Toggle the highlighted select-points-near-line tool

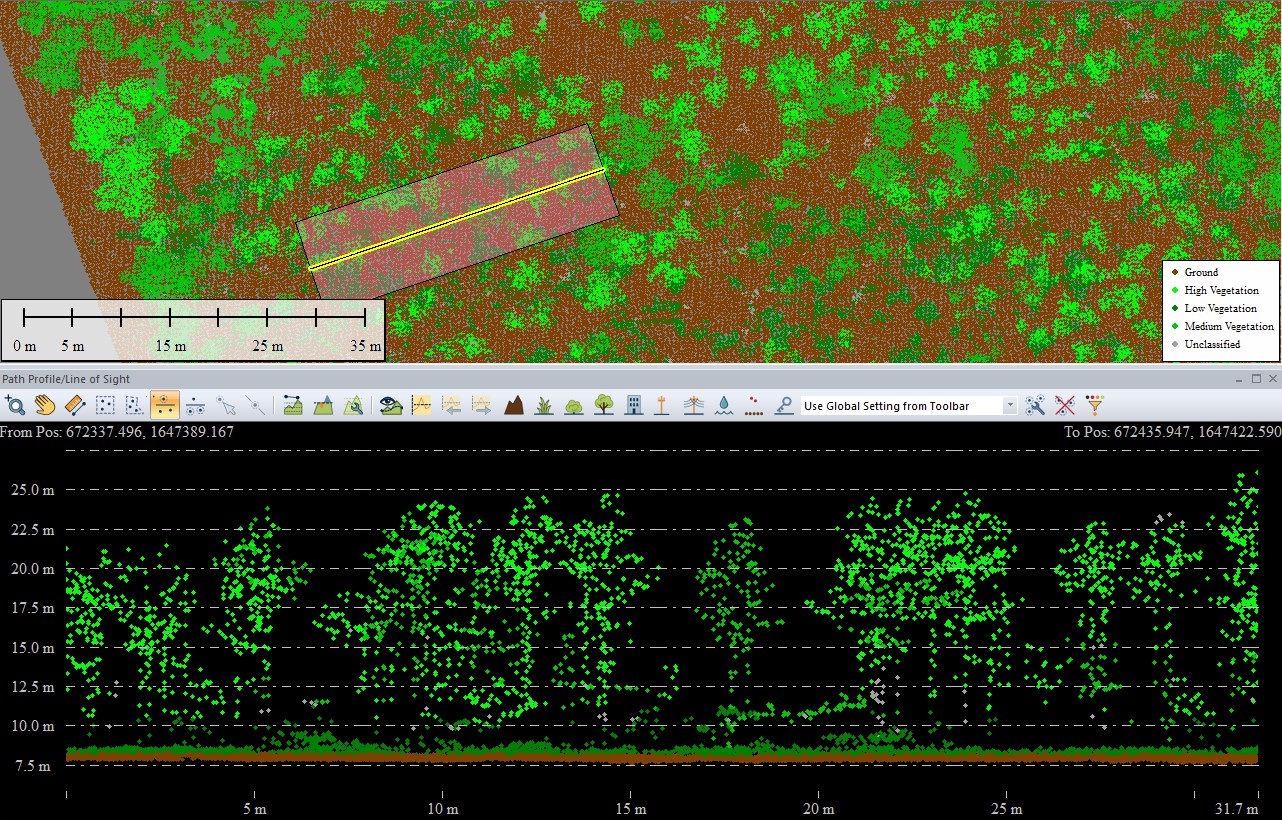coord(165,405)
